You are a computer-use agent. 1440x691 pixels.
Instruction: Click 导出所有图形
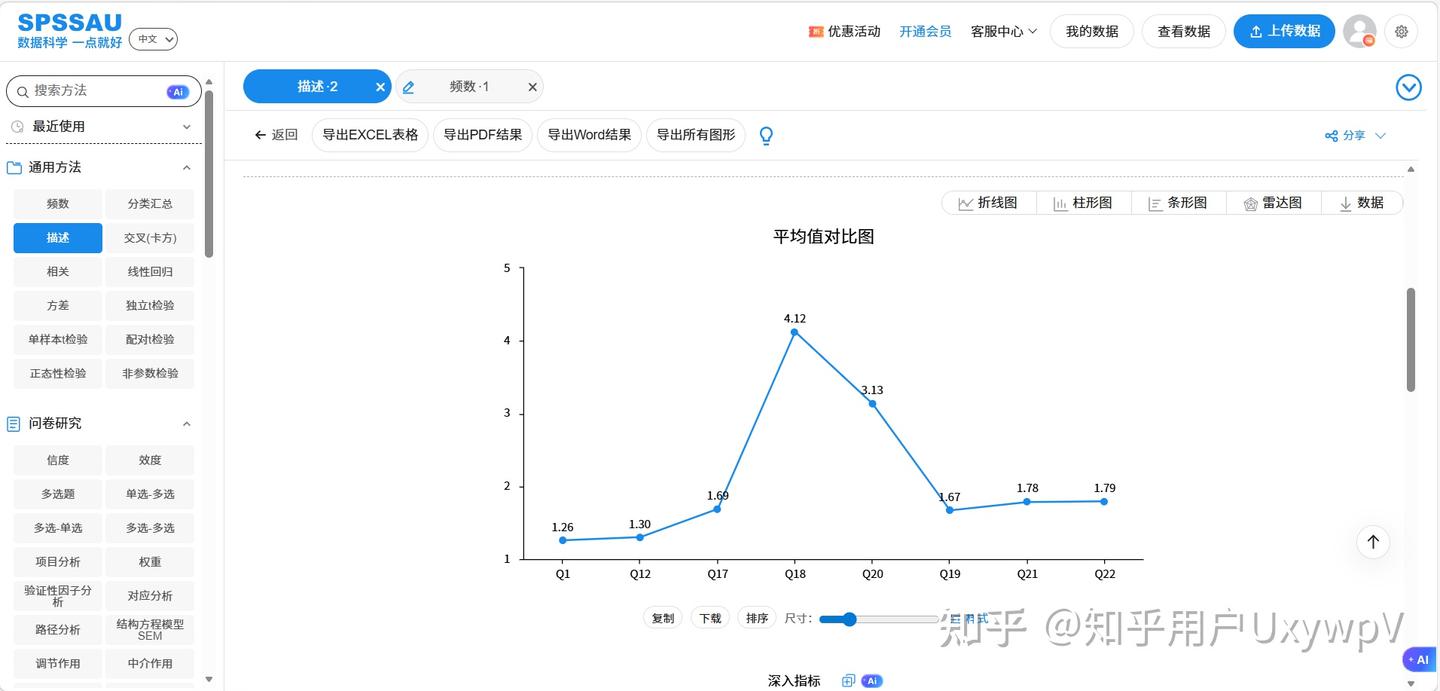696,135
